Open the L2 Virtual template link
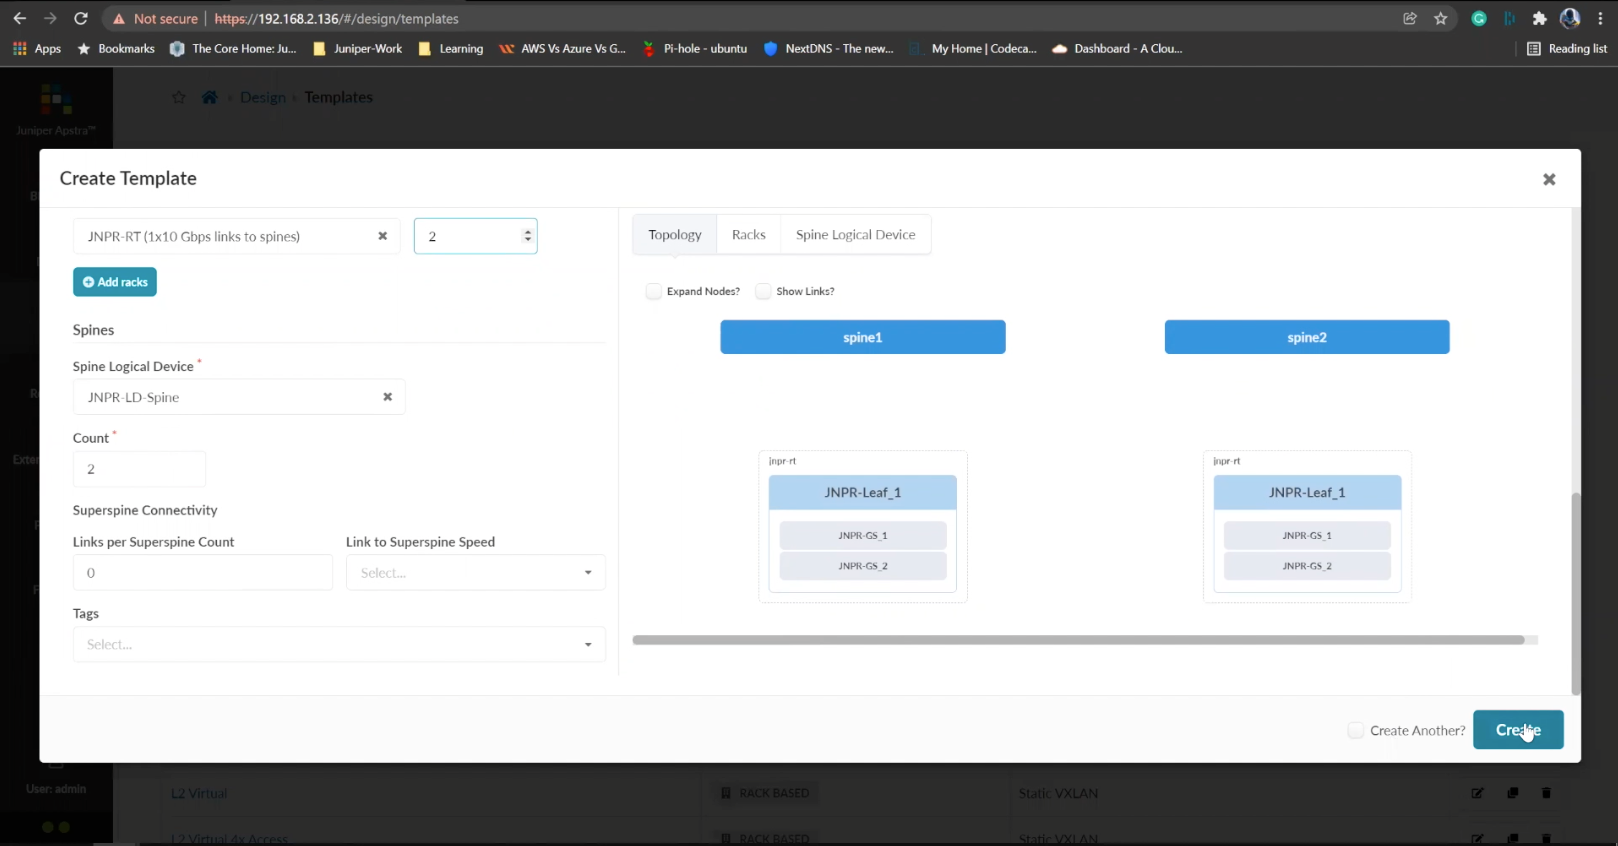This screenshot has width=1618, height=846. click(199, 793)
